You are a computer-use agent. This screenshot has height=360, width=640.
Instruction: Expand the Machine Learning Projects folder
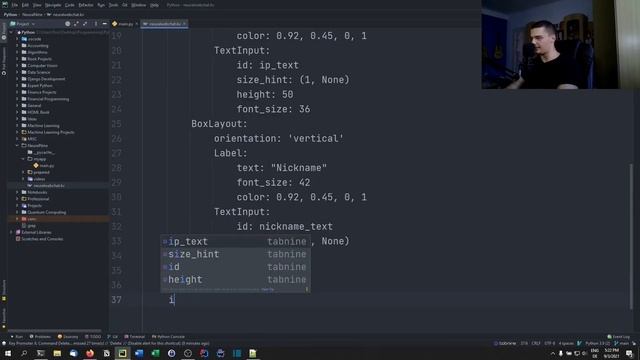pyautogui.click(x=18, y=132)
